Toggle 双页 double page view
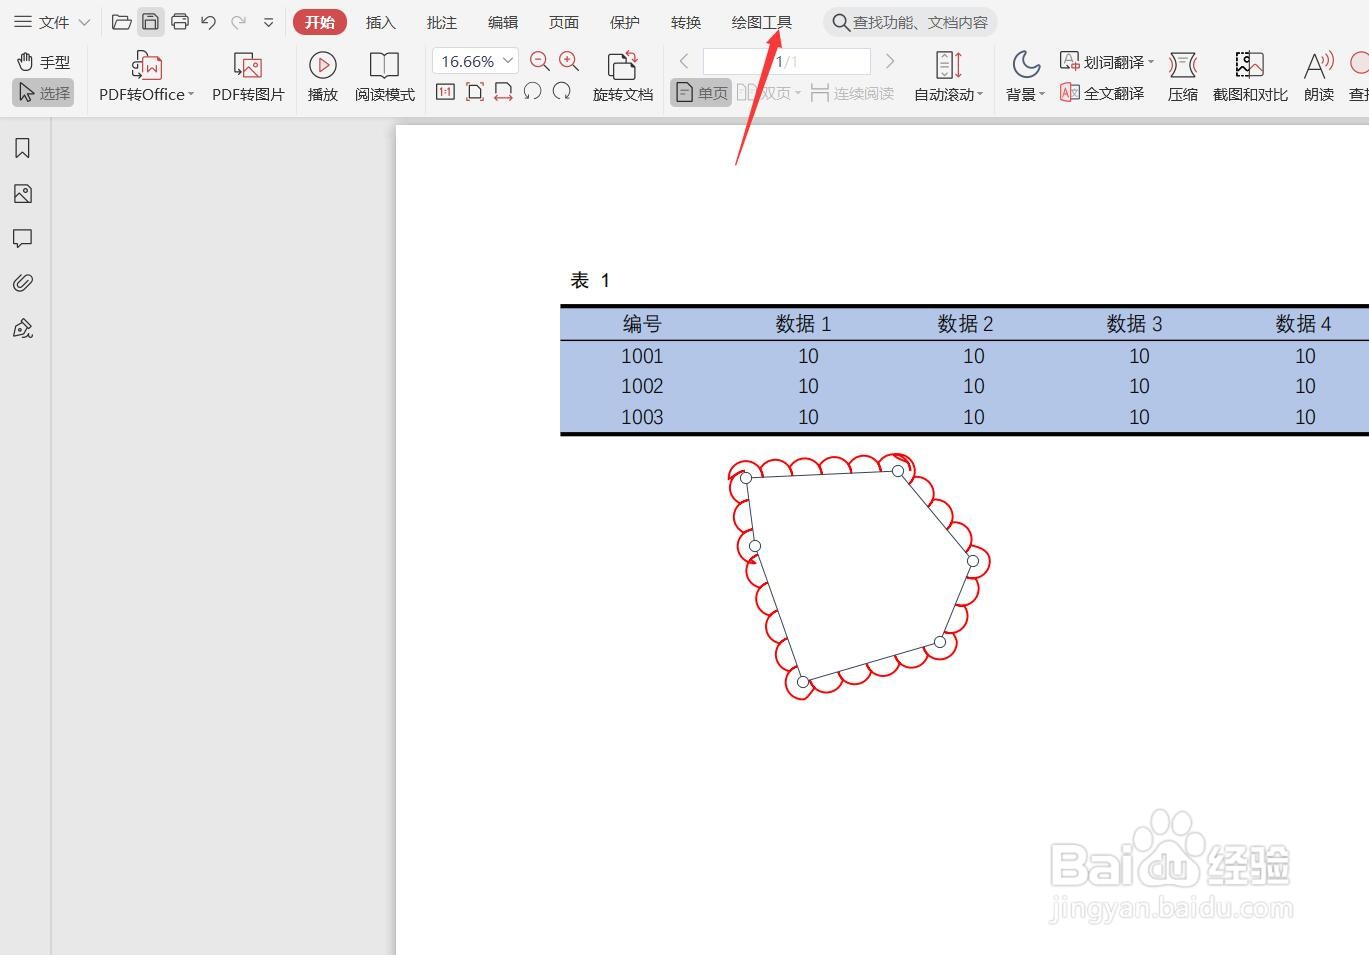Image resolution: width=1369 pixels, height=955 pixels. [763, 93]
